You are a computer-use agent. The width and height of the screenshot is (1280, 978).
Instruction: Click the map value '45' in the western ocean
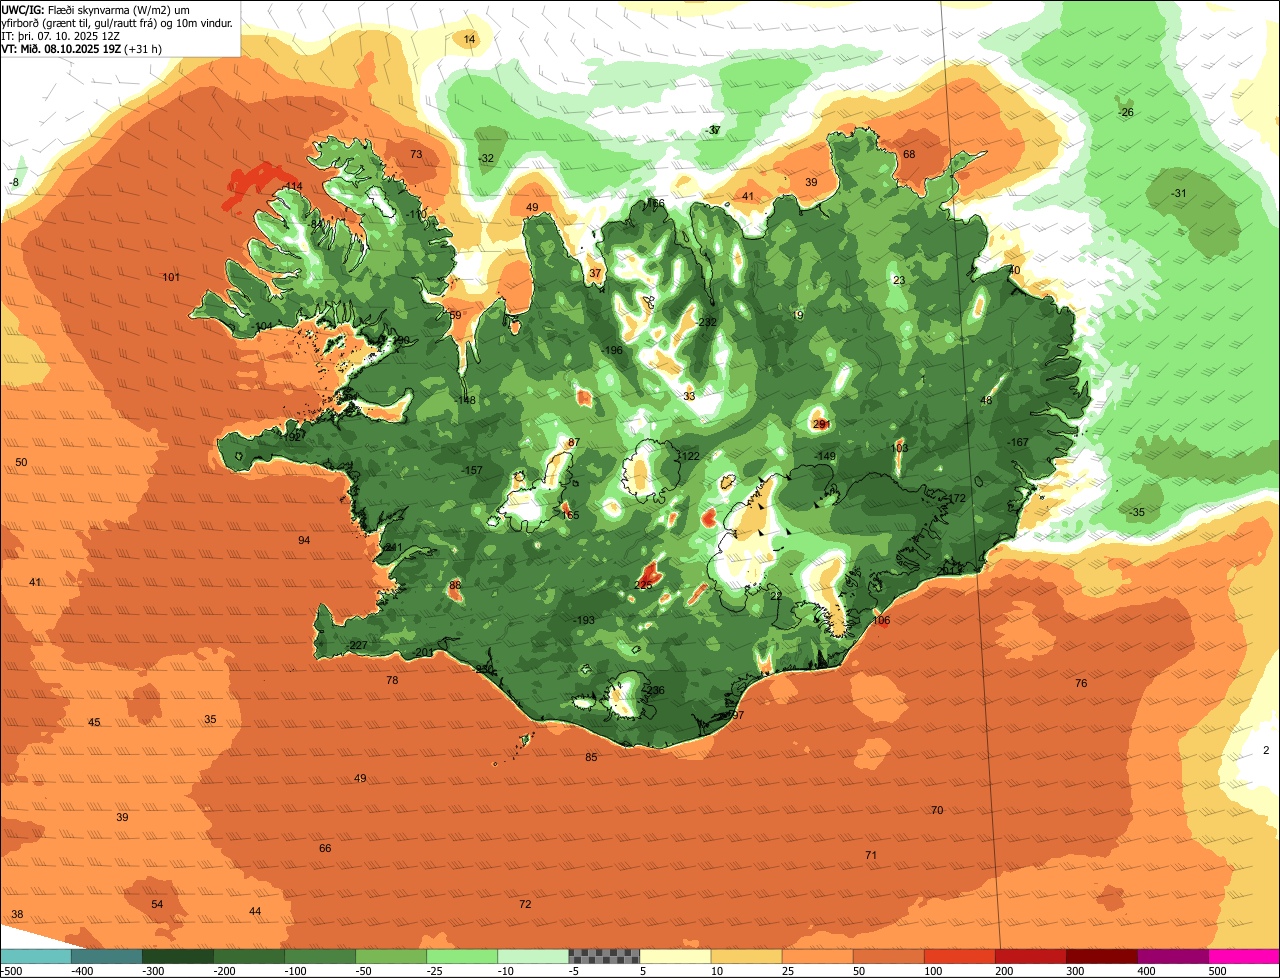click(x=94, y=722)
